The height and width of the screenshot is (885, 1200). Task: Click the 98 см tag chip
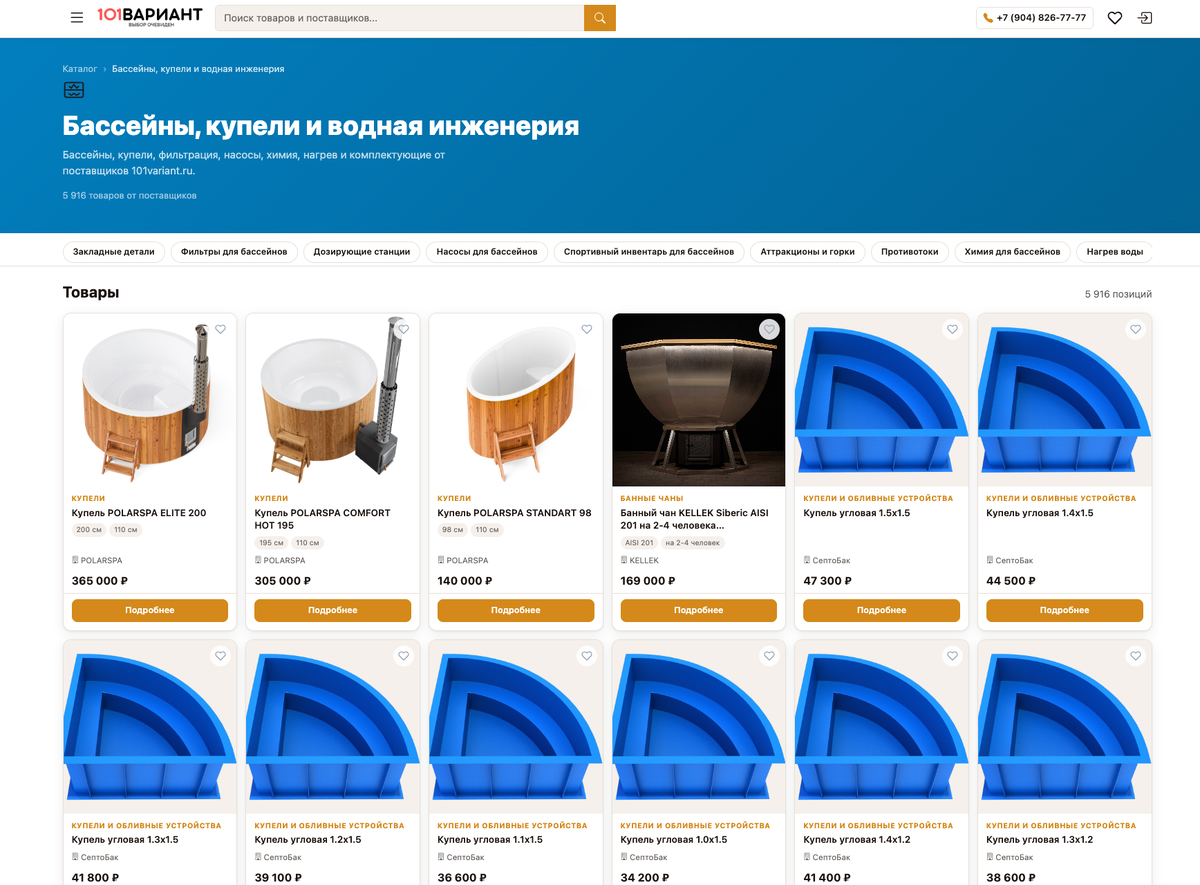[x=453, y=530]
